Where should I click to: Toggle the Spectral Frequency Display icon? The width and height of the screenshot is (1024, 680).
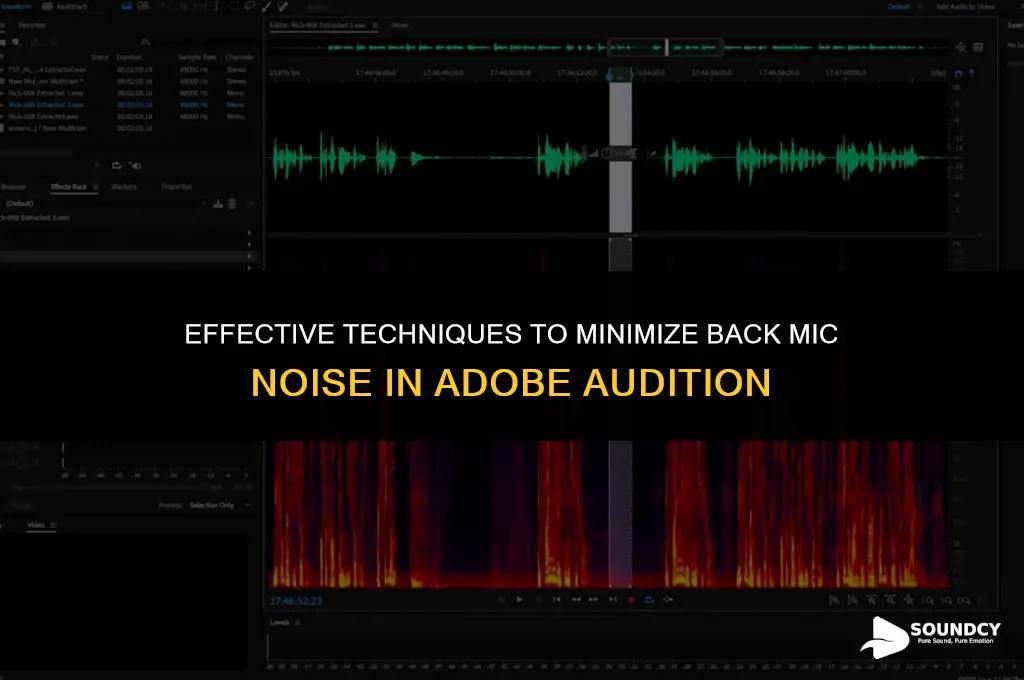127,6
